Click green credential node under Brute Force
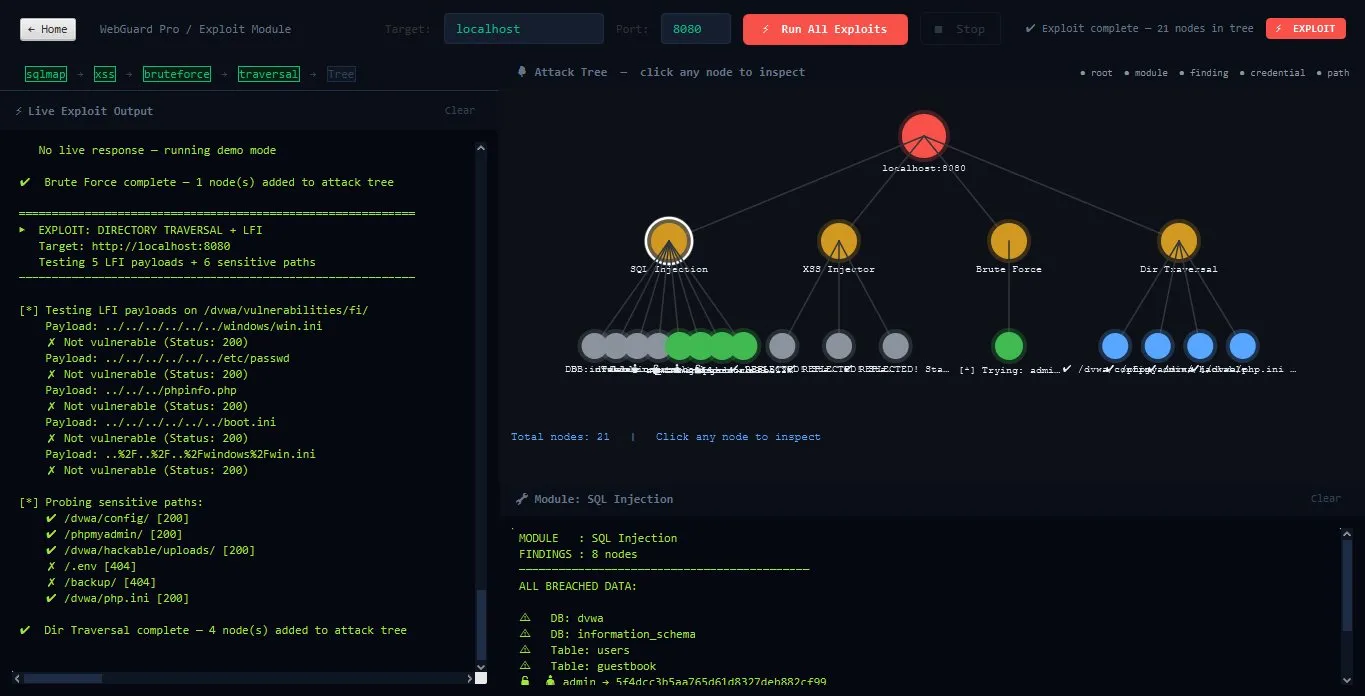The image size is (1365, 696). (x=1009, y=346)
